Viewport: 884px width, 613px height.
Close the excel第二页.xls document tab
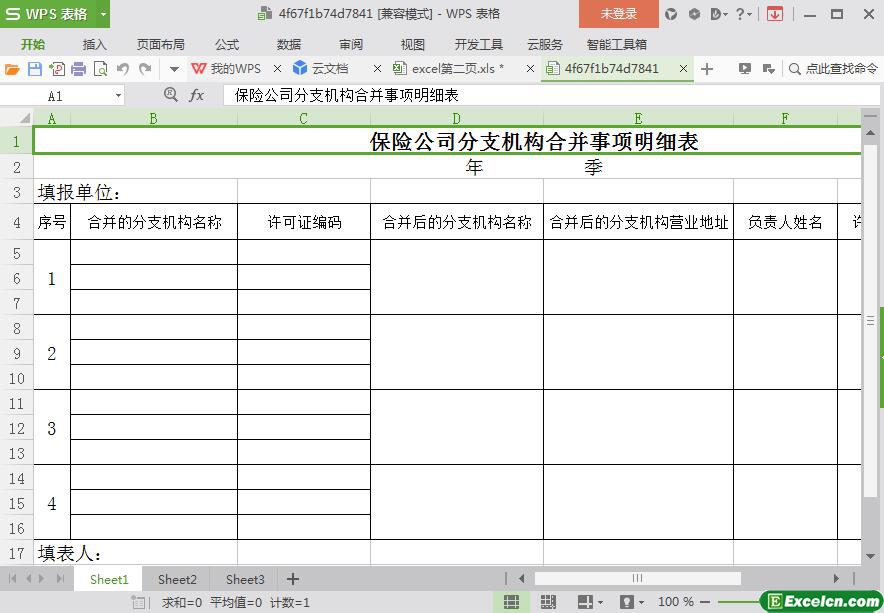coord(526,69)
